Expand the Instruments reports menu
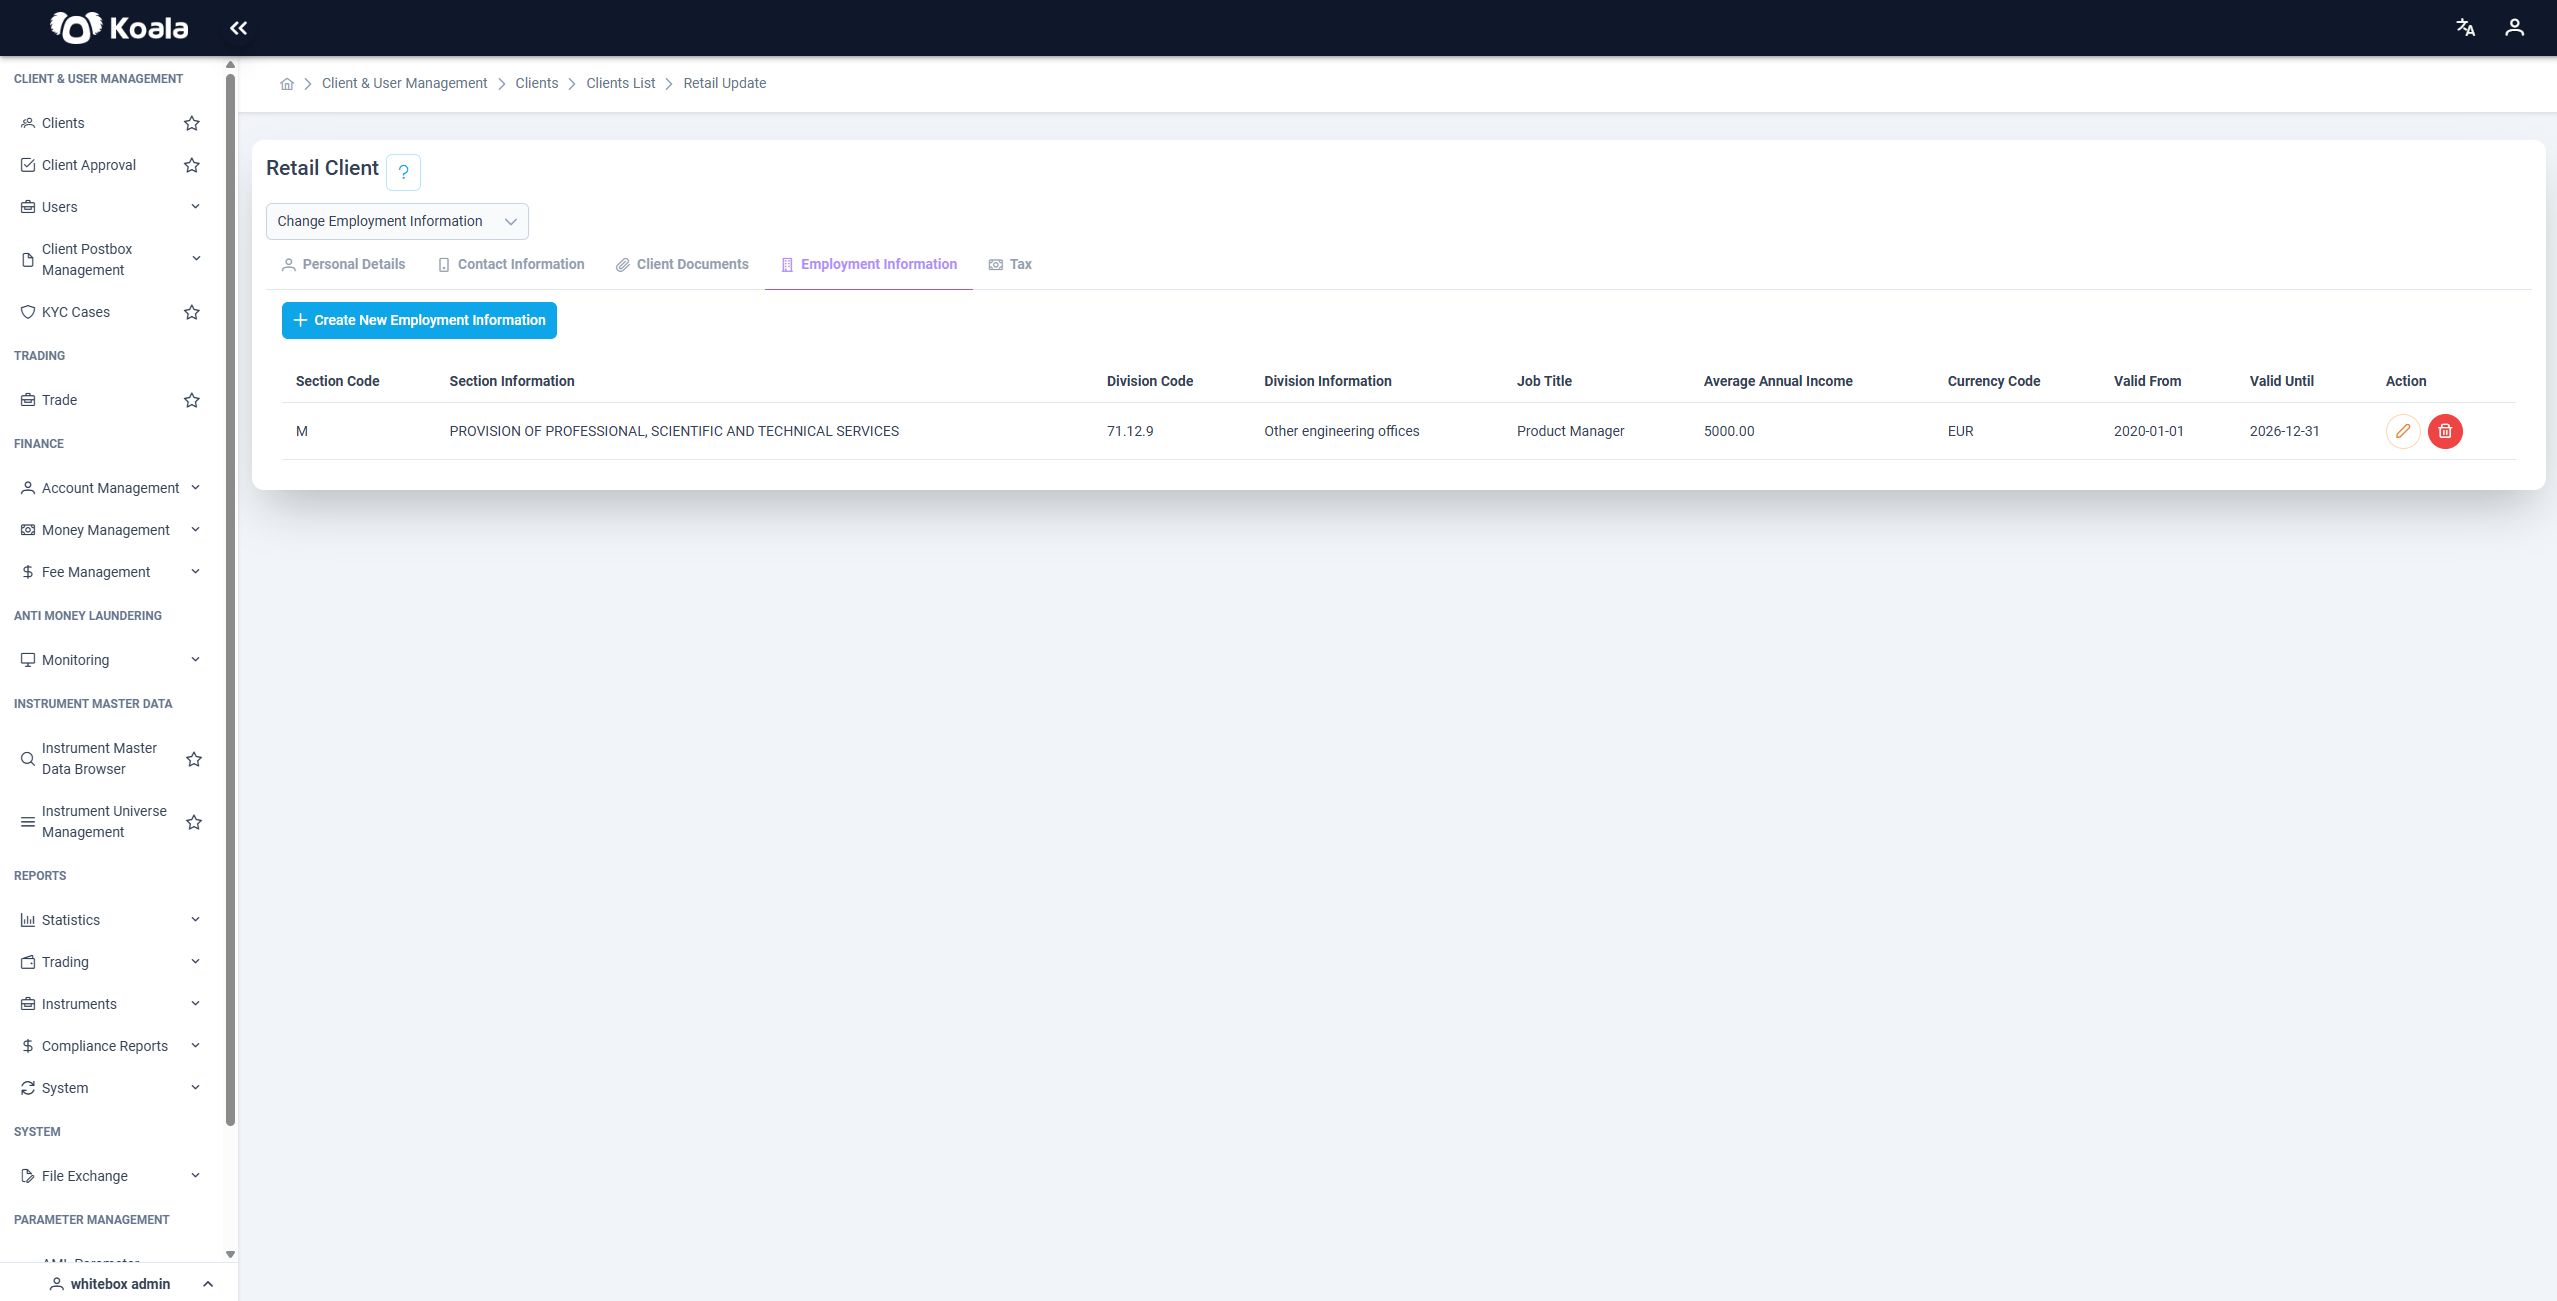This screenshot has width=2557, height=1301. 110,1004
